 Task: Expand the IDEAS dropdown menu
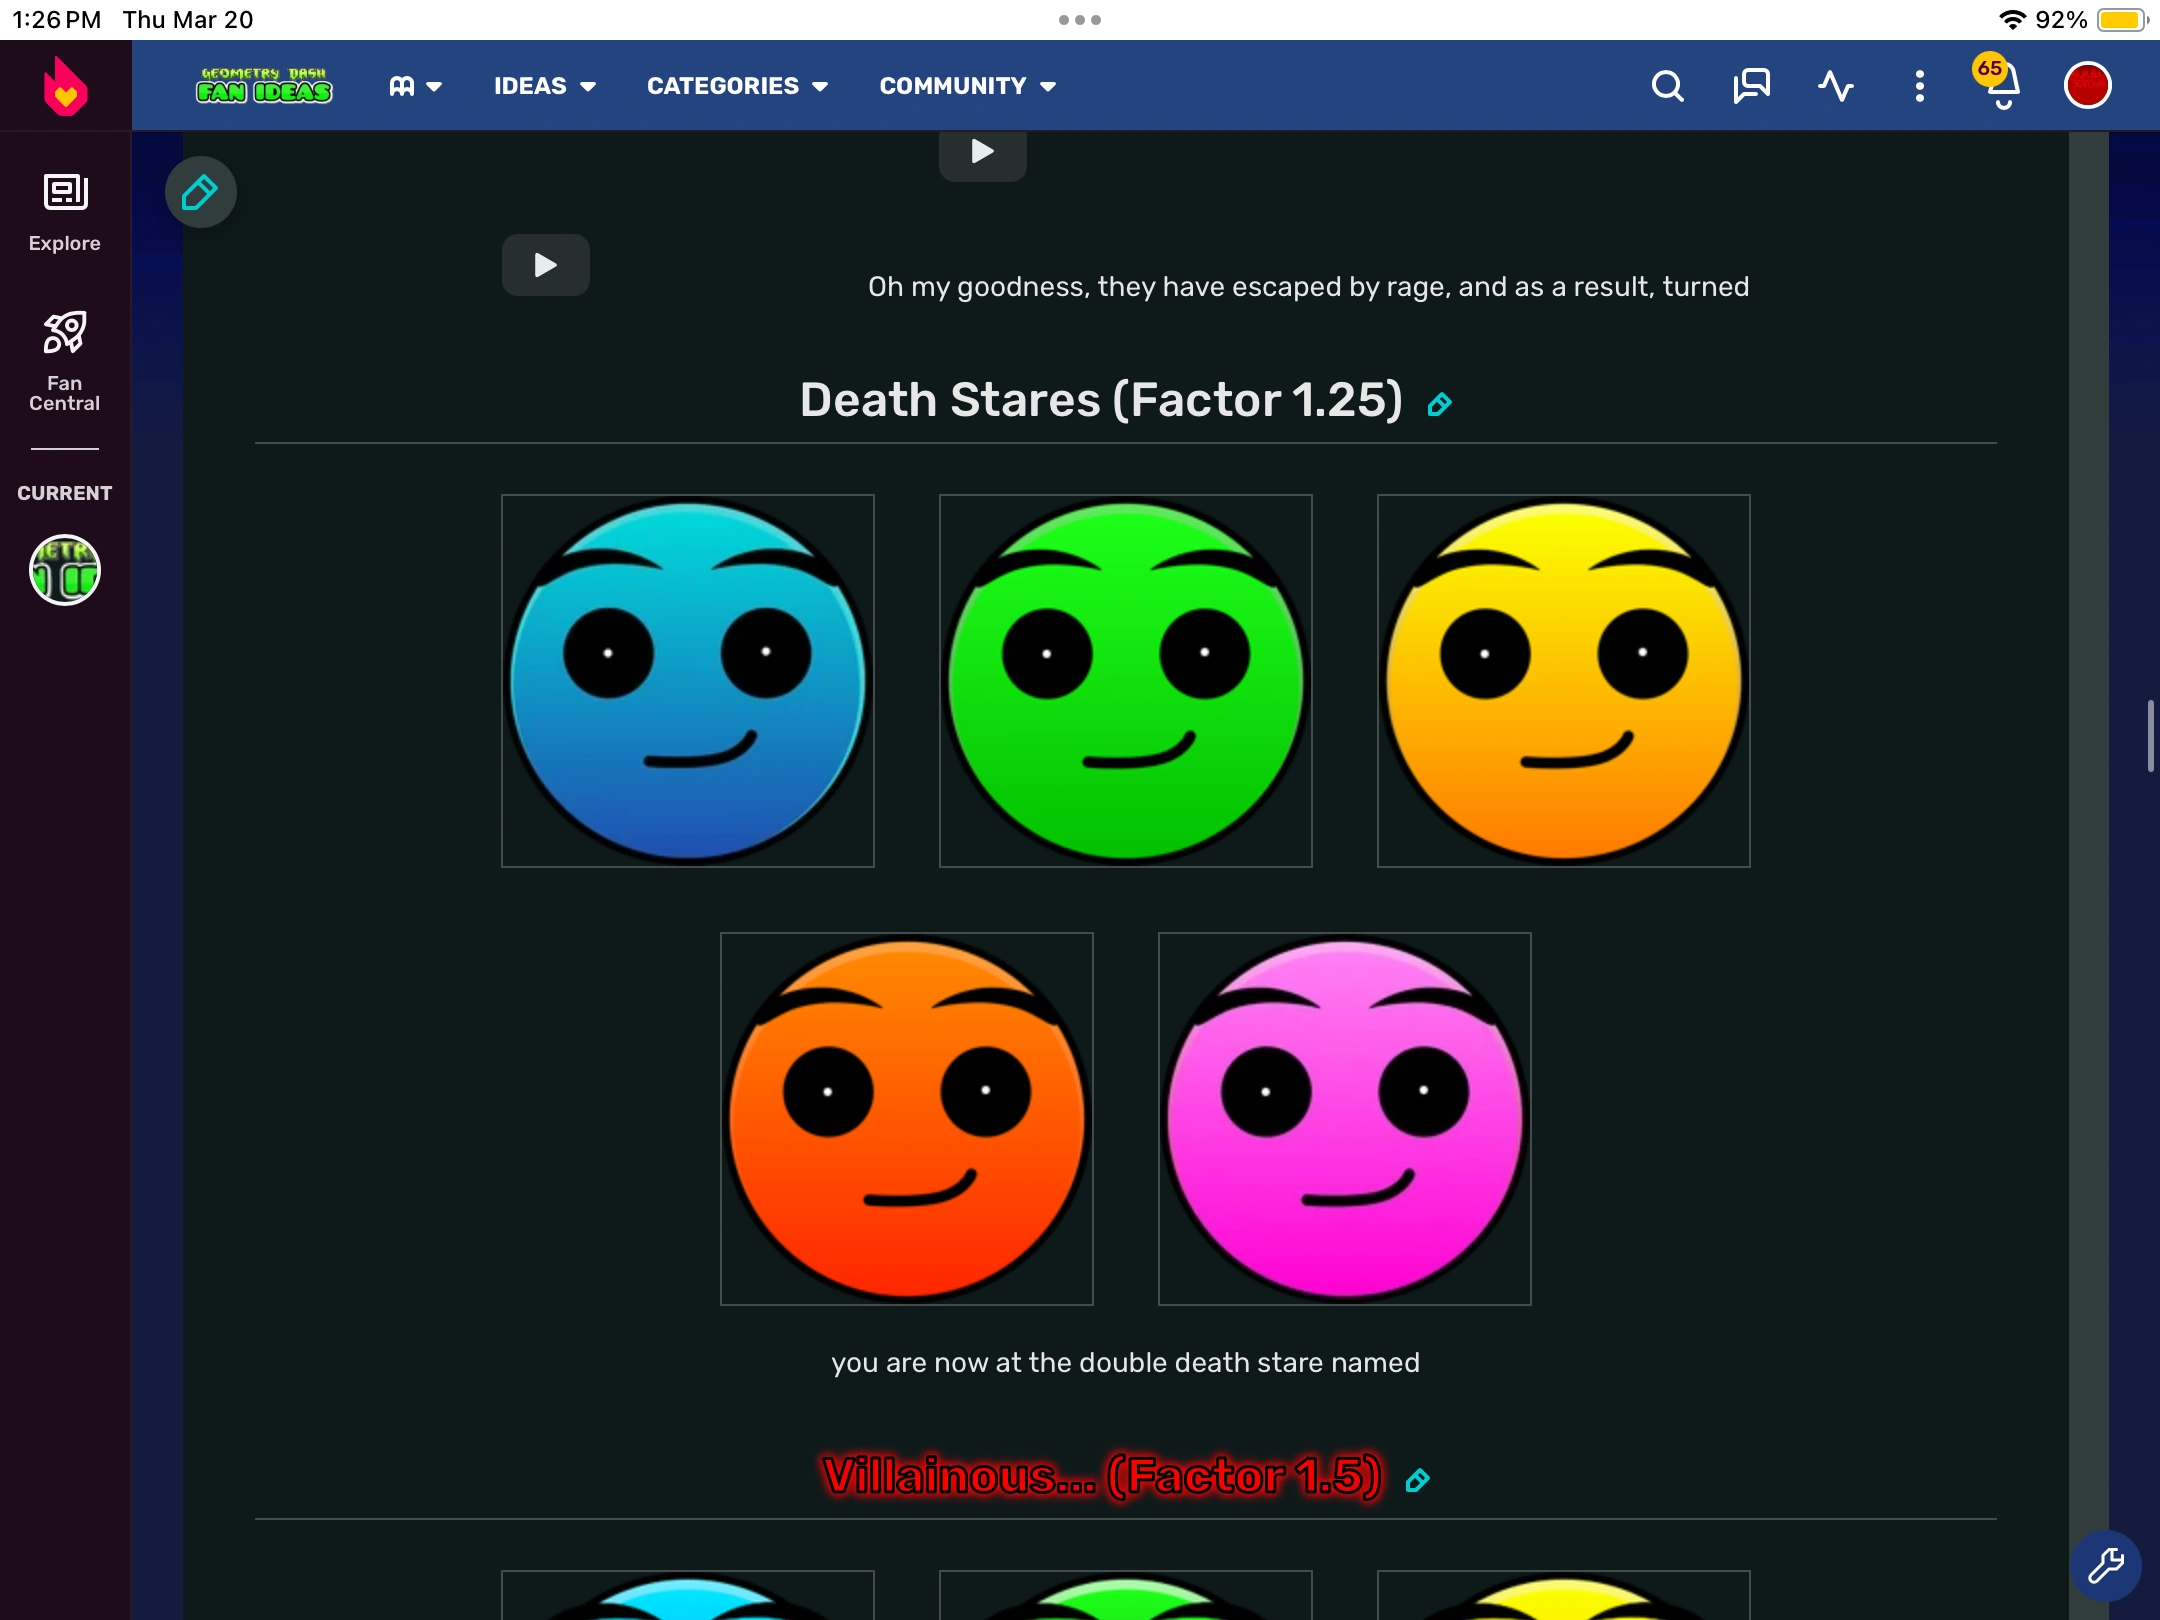544,86
